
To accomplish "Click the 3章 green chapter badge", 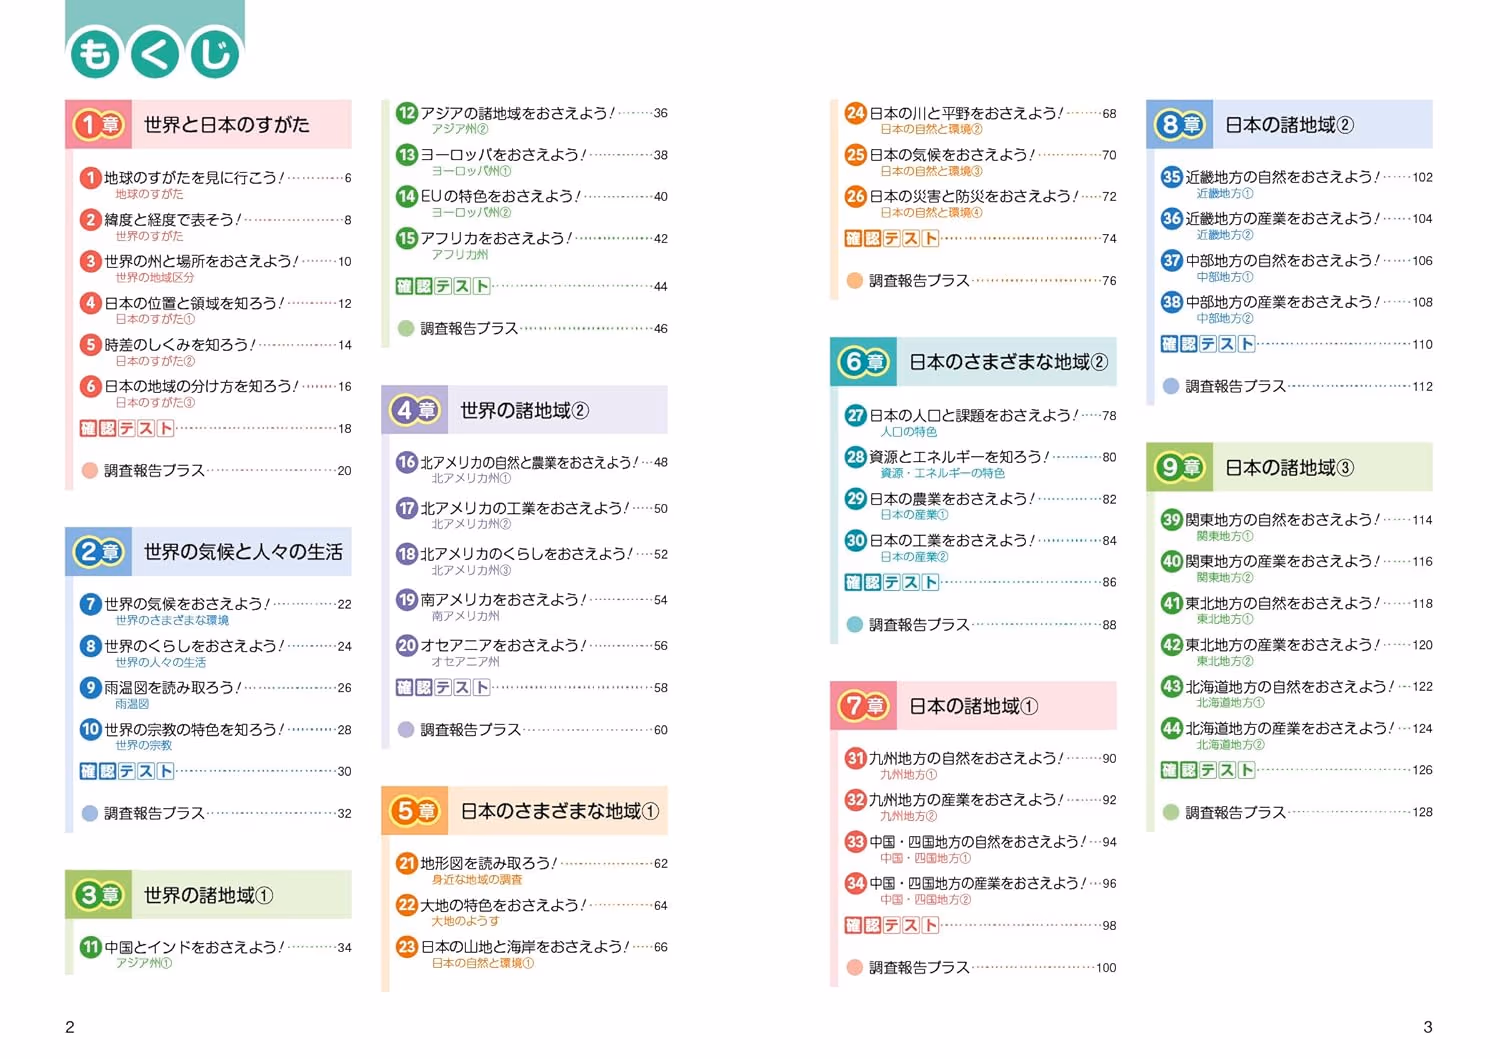I will [99, 895].
